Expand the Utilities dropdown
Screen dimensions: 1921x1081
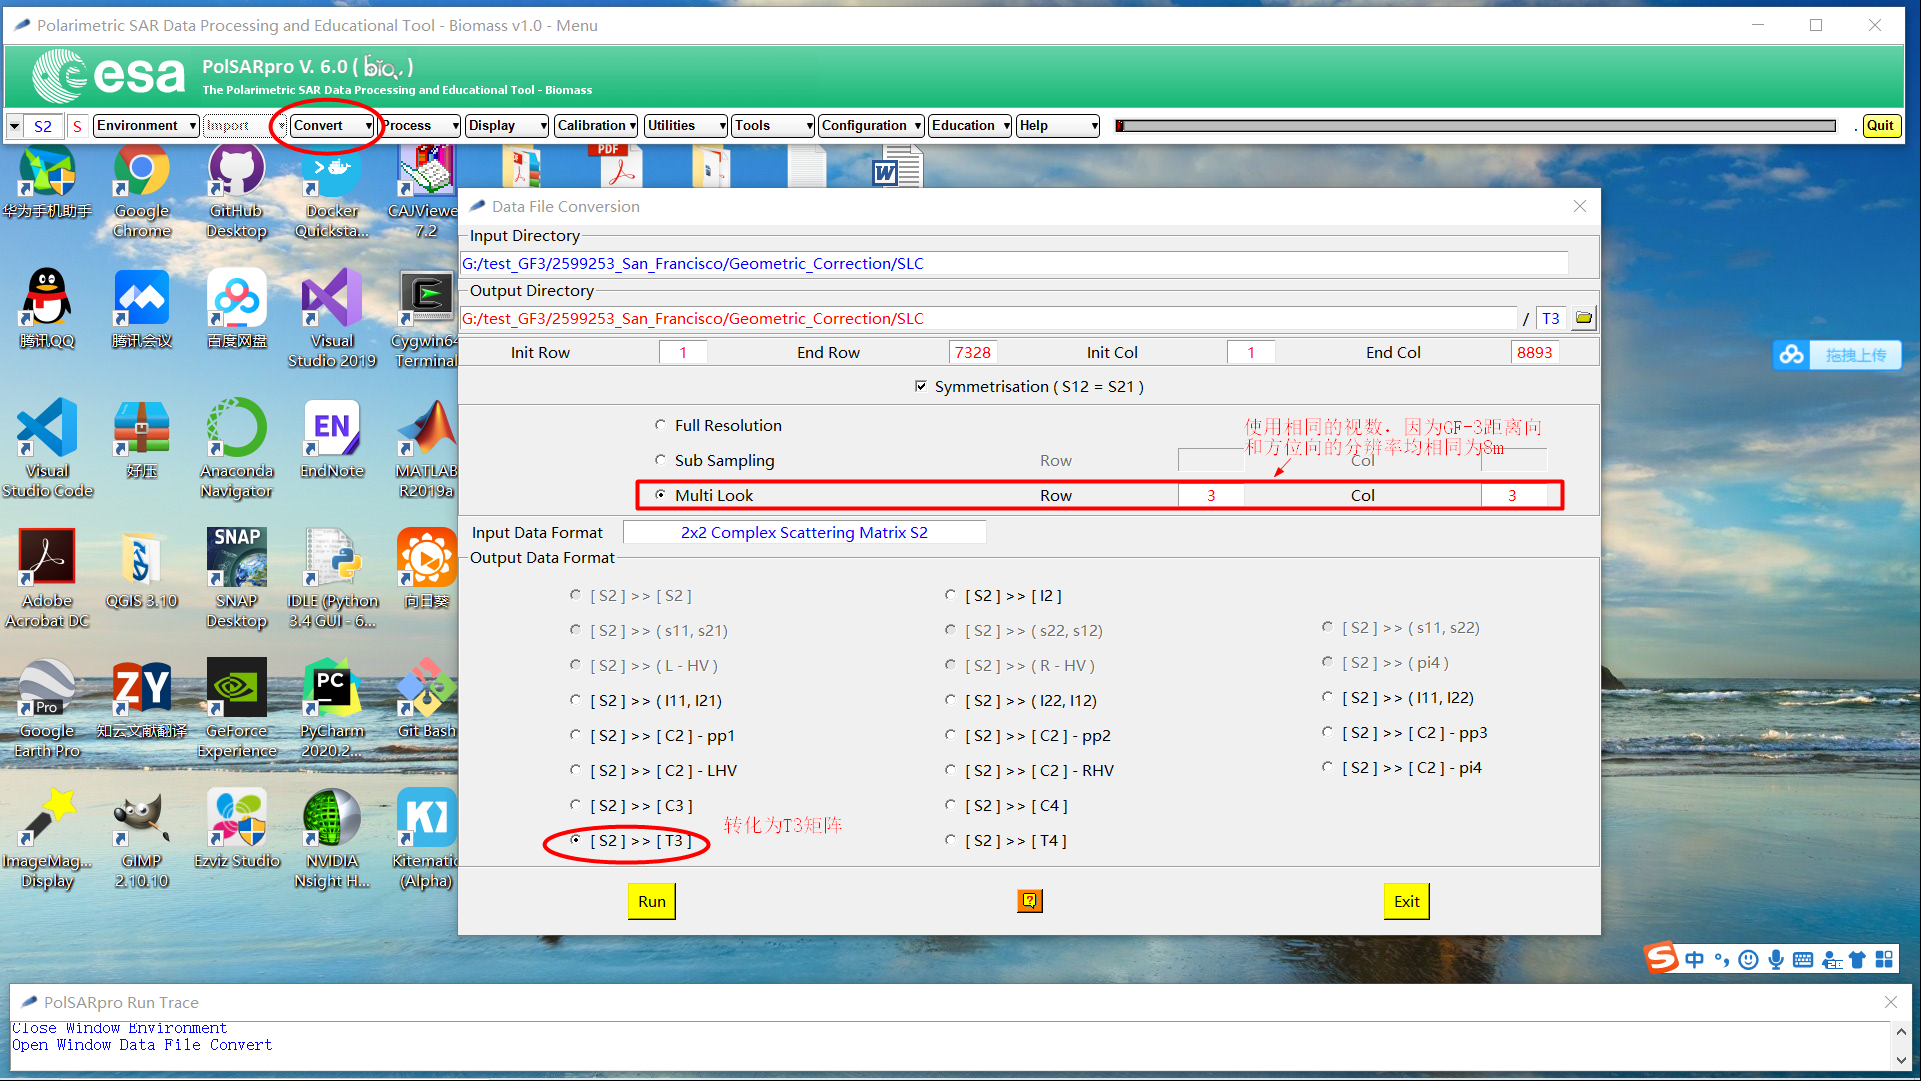coord(684,125)
